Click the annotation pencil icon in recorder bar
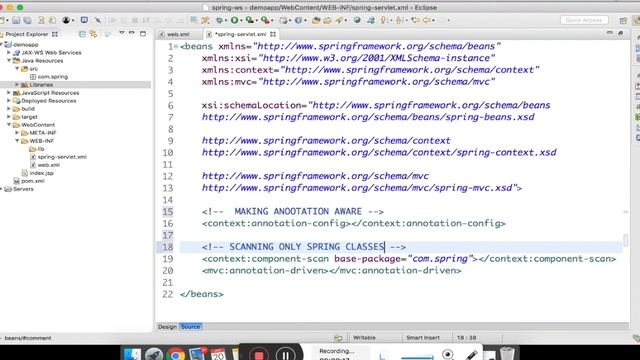This screenshot has height=360, width=640. point(471,354)
